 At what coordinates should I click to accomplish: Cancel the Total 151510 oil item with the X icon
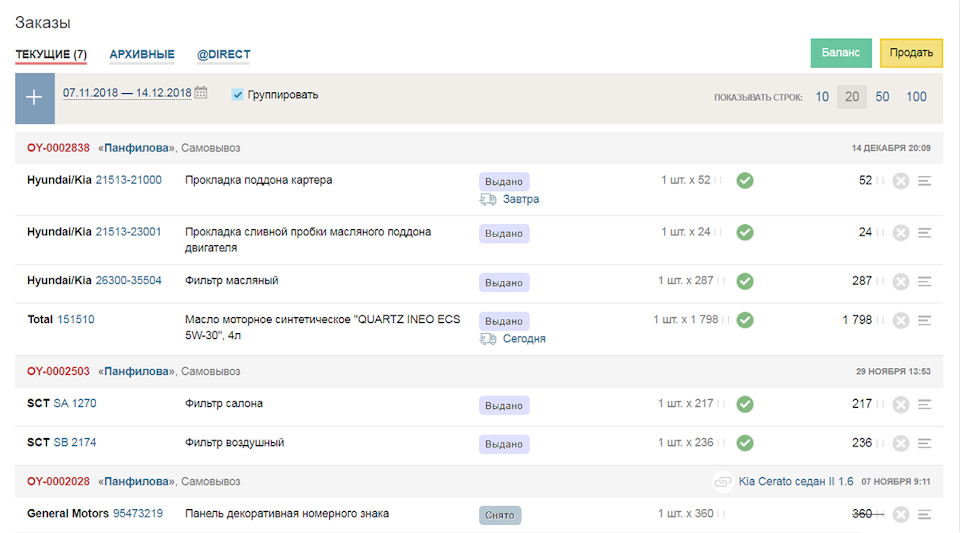point(901,321)
